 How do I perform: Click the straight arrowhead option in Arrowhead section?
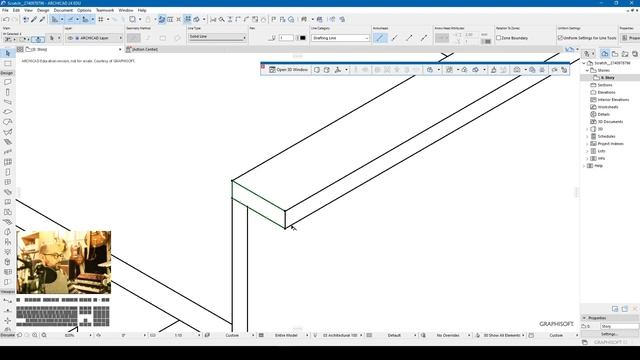pos(380,38)
